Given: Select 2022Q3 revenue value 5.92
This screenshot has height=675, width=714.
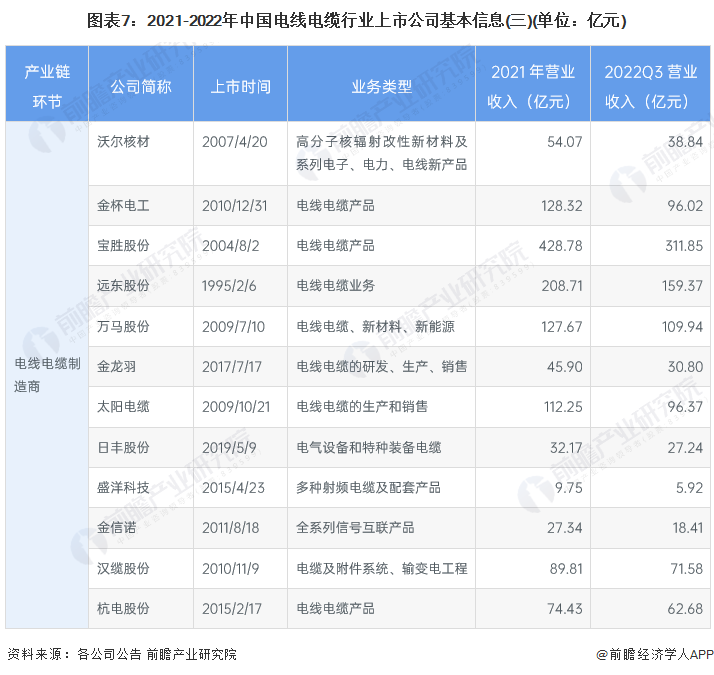Looking at the screenshot, I should coord(689,488).
